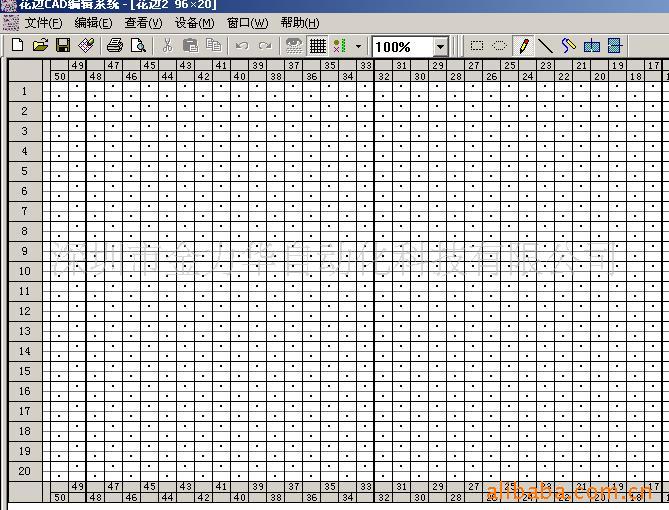Toggle the grid display button

pos(317,46)
